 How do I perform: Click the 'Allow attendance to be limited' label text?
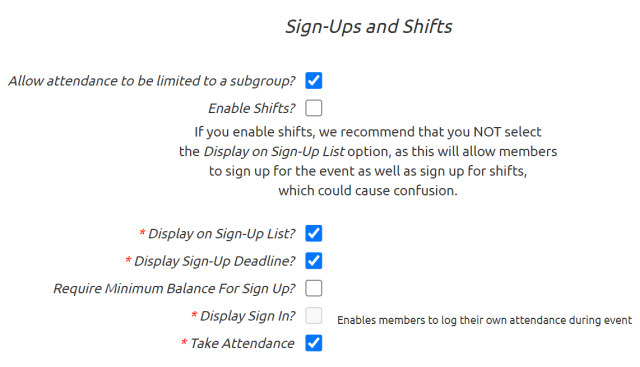pyautogui.click(x=151, y=81)
